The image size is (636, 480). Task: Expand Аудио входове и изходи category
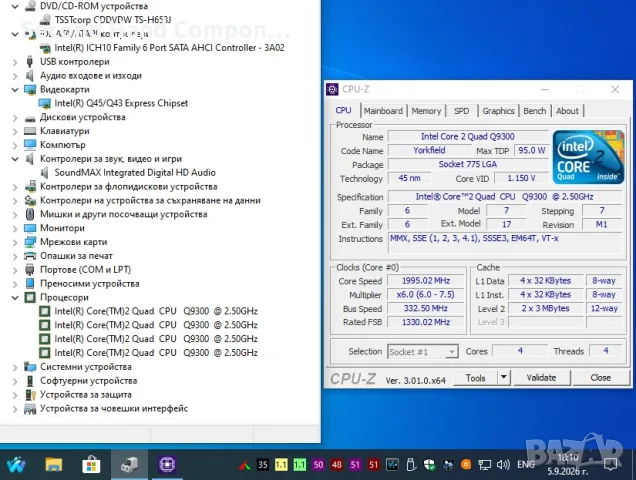[x=15, y=76]
